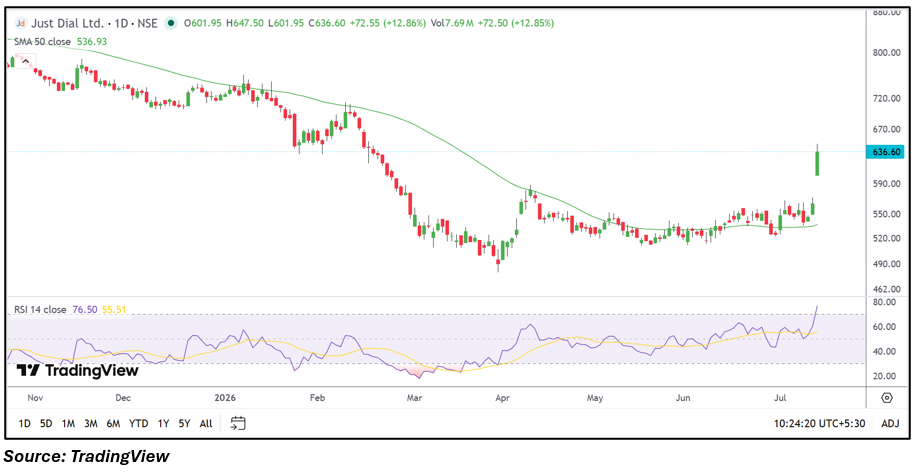Select the 6M time range
Image resolution: width=915 pixels, height=473 pixels.
point(113,423)
